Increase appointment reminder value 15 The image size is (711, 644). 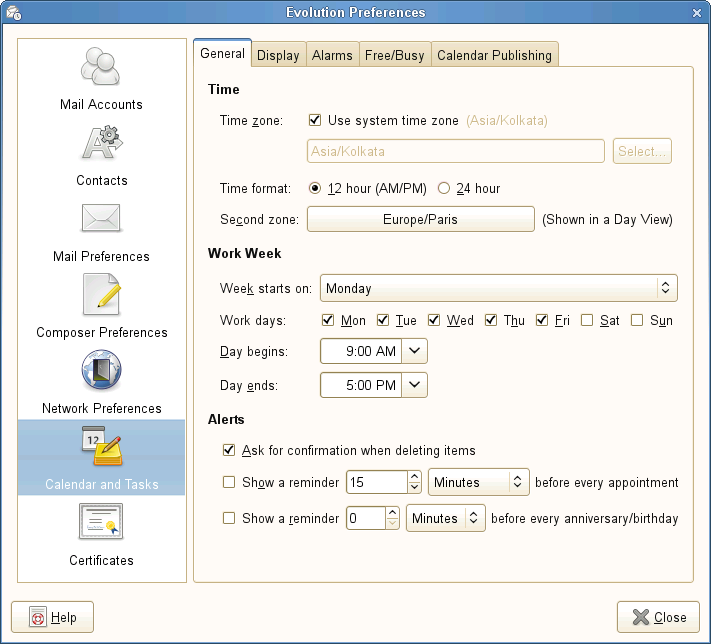(x=414, y=477)
